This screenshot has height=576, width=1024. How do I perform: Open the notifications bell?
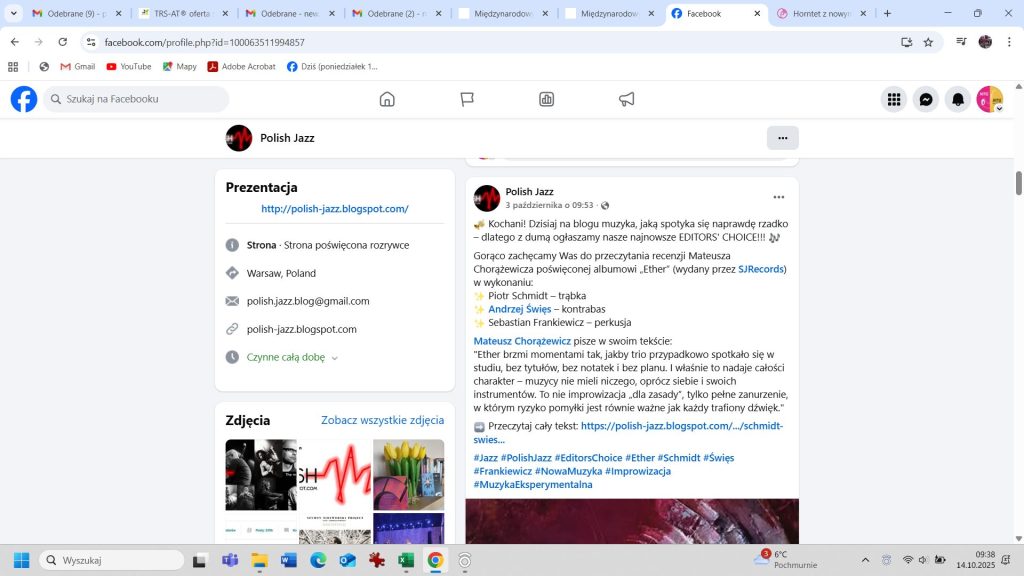(x=958, y=99)
